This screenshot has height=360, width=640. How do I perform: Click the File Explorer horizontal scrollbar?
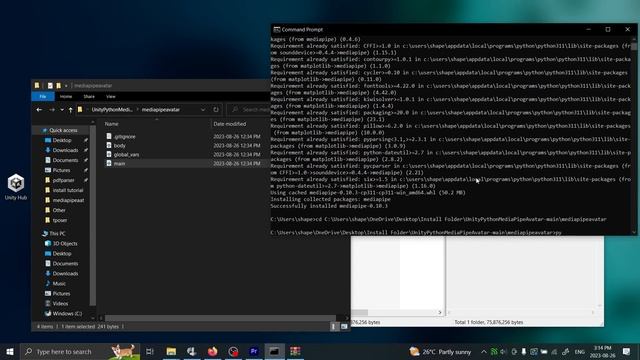[220, 318]
